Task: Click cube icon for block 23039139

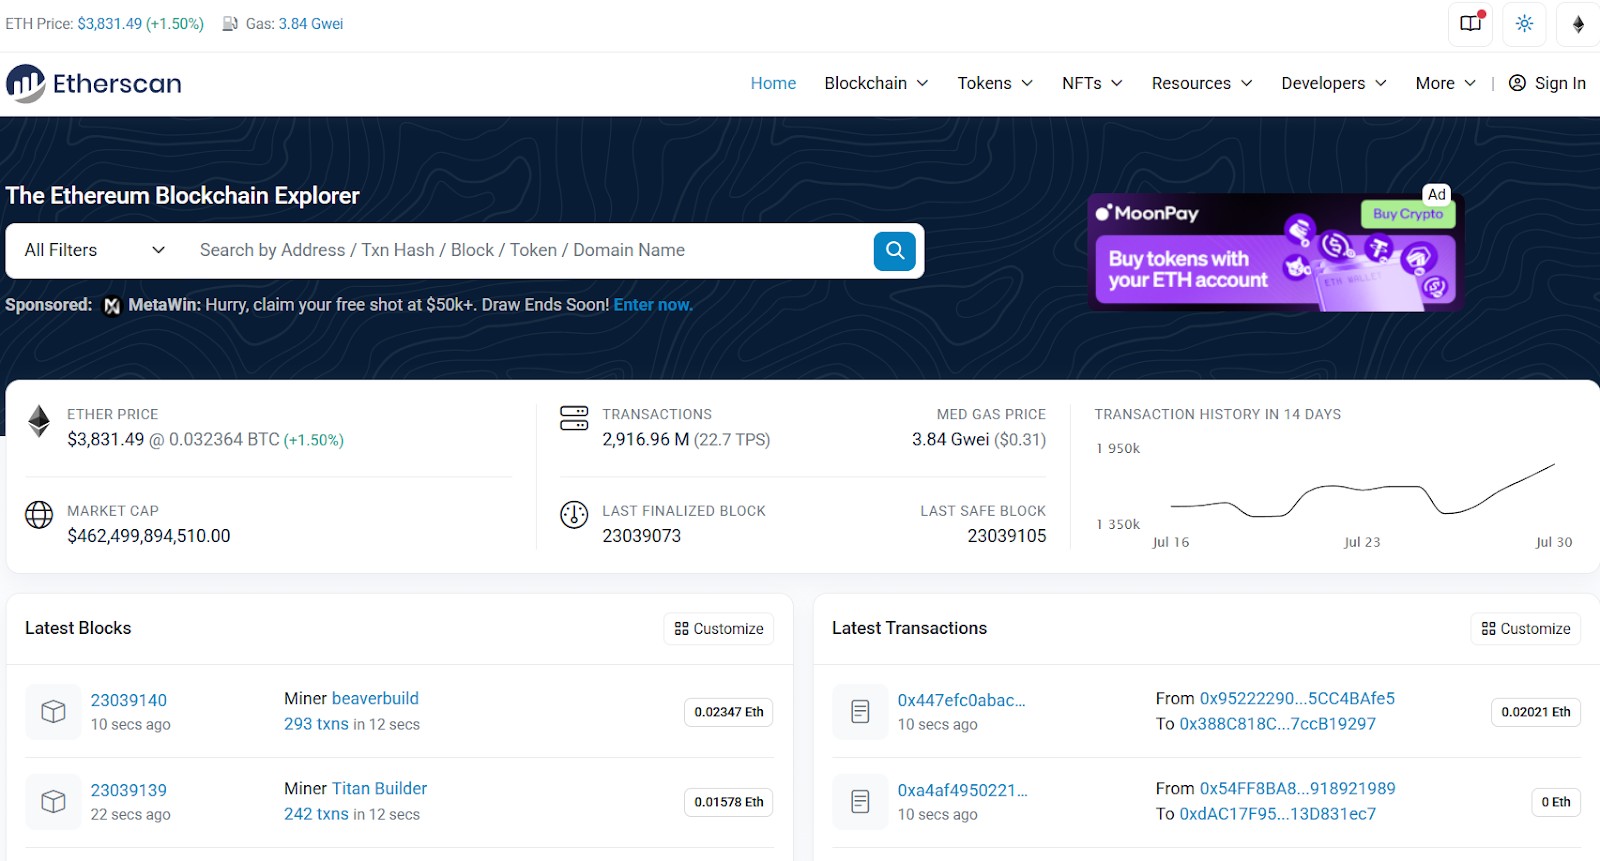Action: pyautogui.click(x=53, y=801)
